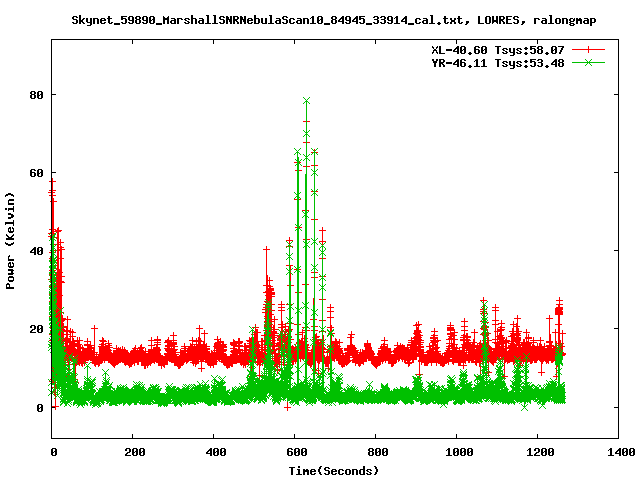Click the x-axis tick label 1400

[621, 452]
